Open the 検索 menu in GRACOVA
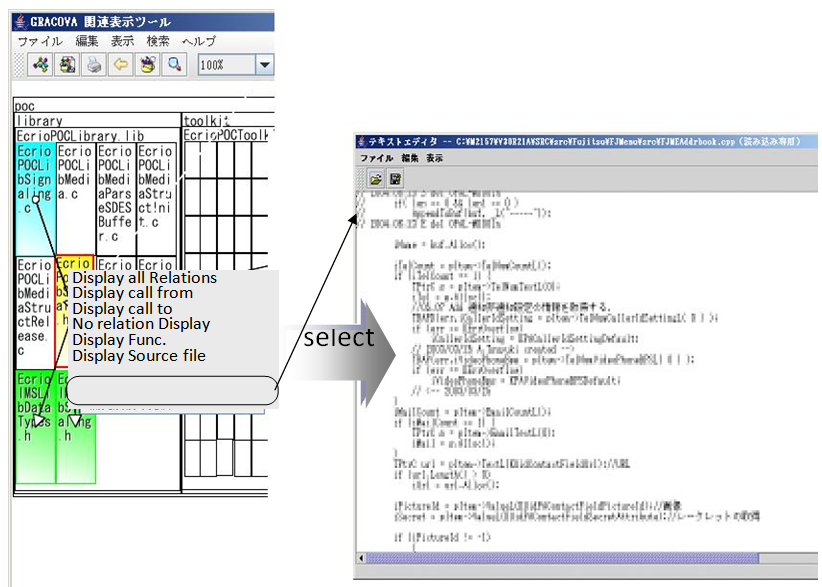 (x=157, y=41)
